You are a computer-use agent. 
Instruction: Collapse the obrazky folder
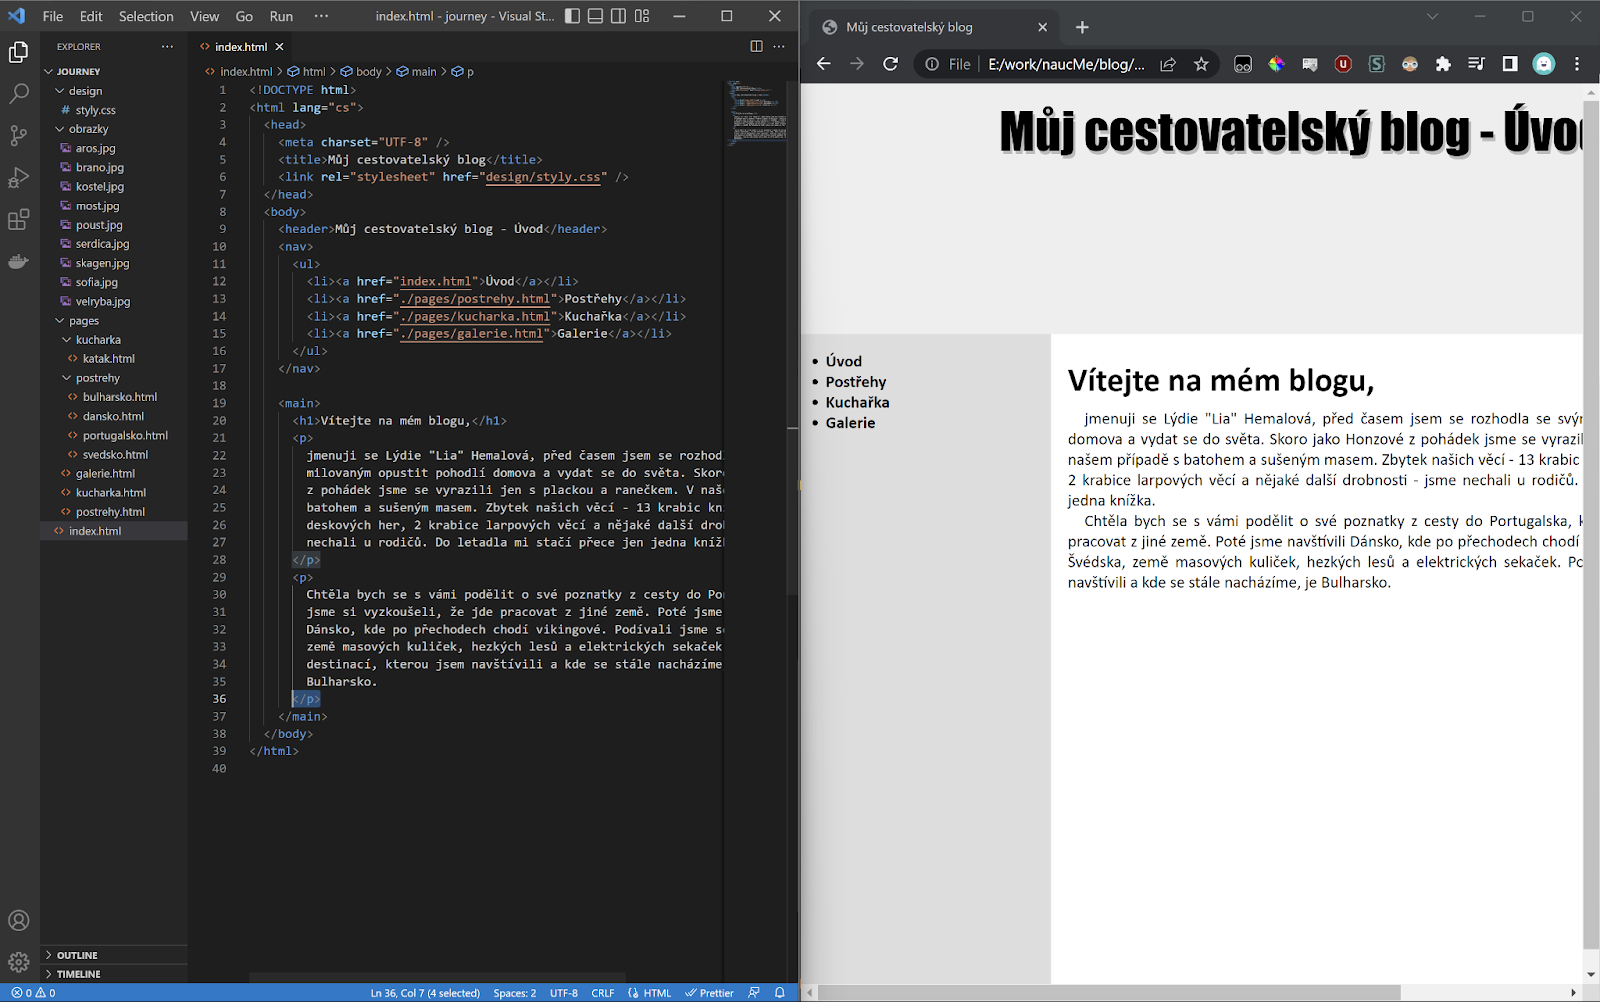88,129
